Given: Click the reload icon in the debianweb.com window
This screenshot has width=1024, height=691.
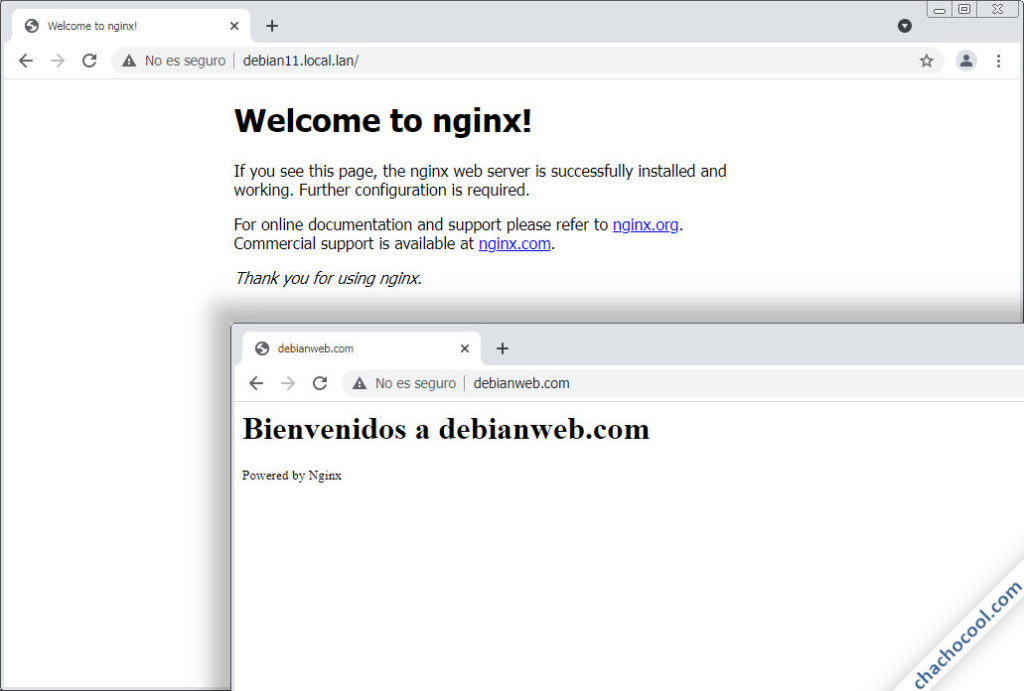Looking at the screenshot, I should click(320, 383).
